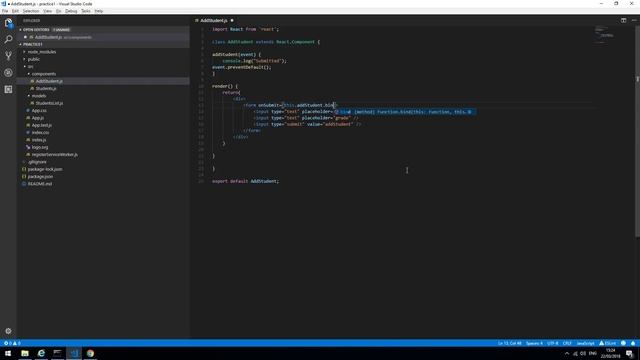Select the AddStudent.js editor tab
Image resolution: width=640 pixels, height=360 pixels.
tap(214, 20)
